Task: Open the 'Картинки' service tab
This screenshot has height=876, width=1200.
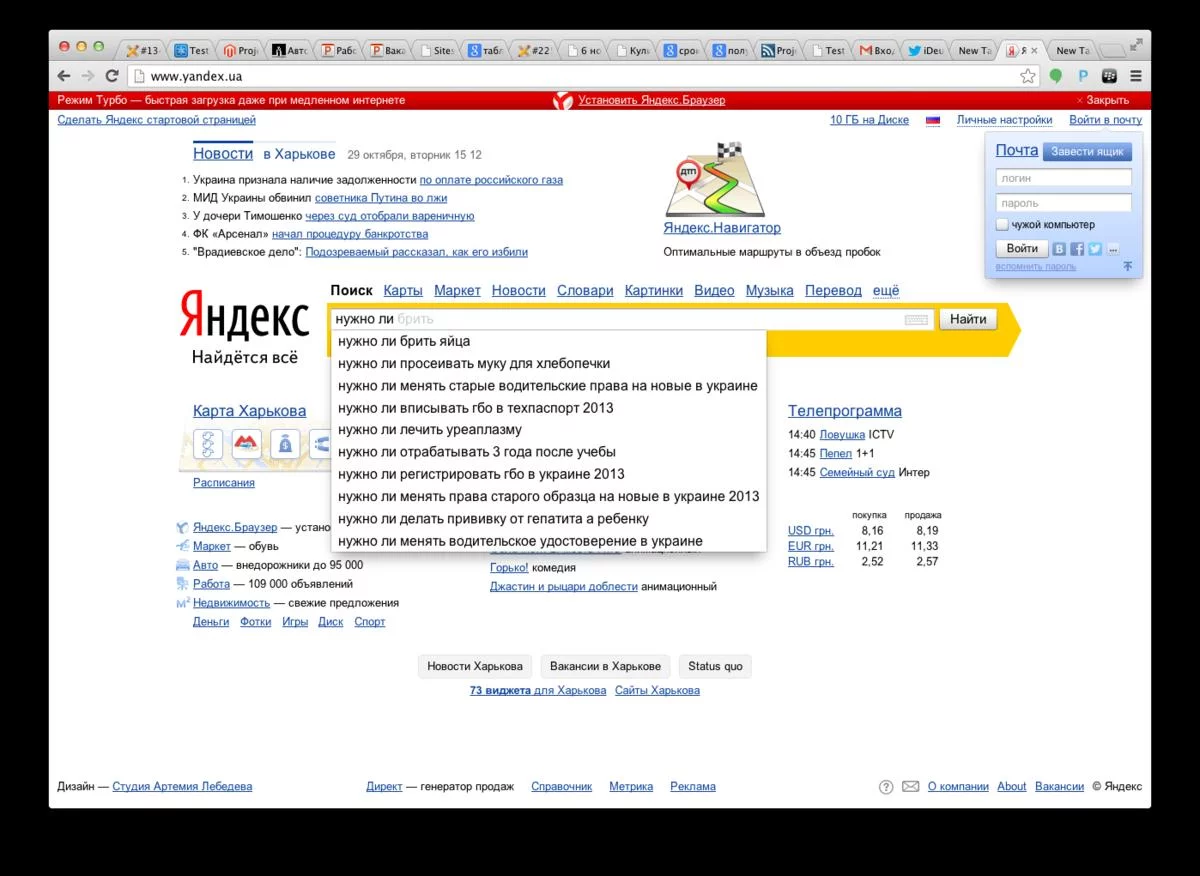Action: (x=654, y=290)
